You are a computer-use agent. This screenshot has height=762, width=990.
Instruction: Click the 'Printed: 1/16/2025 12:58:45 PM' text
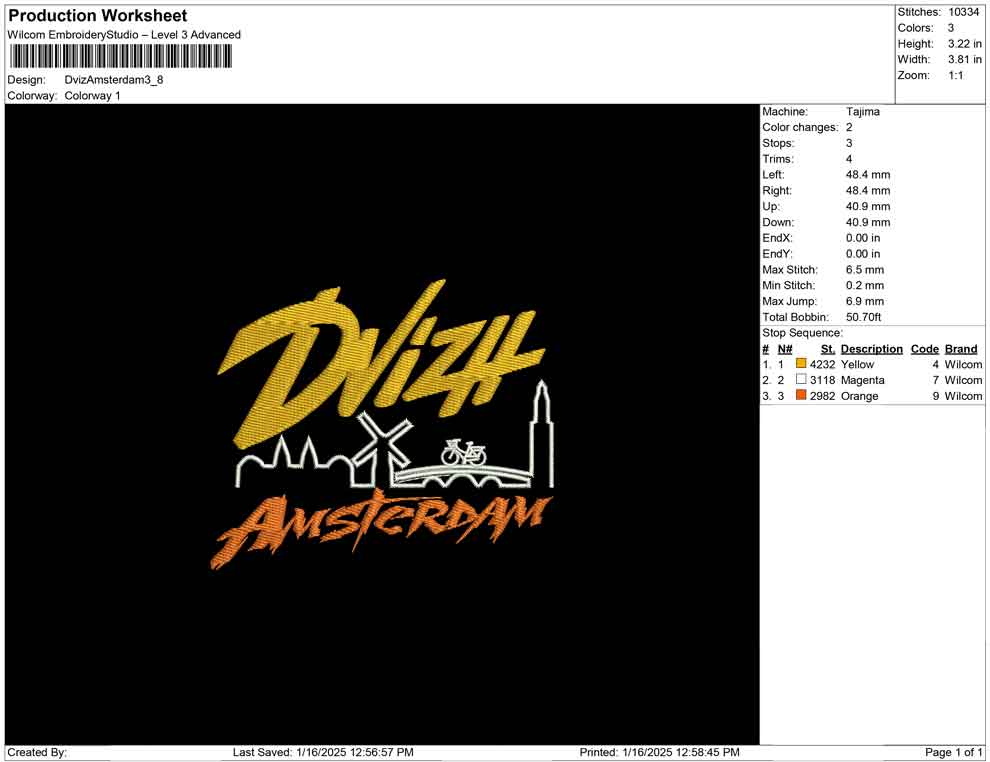[659, 752]
